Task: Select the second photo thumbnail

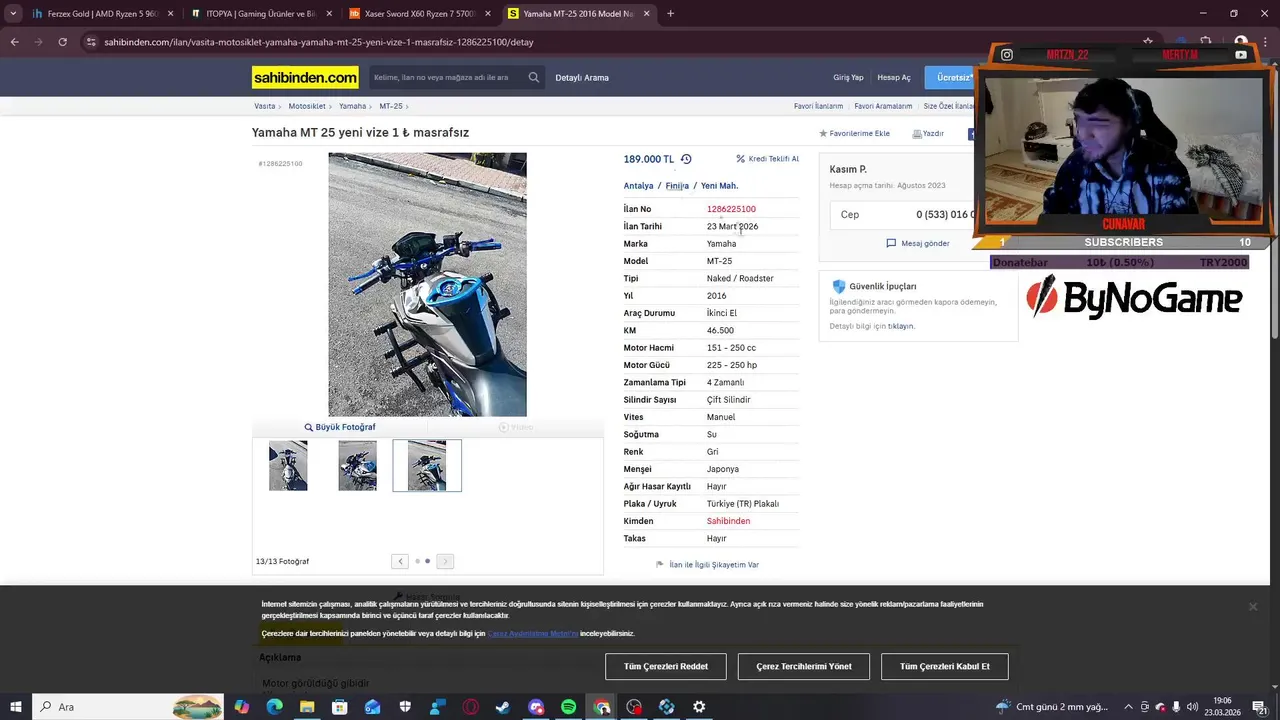Action: [x=357, y=466]
